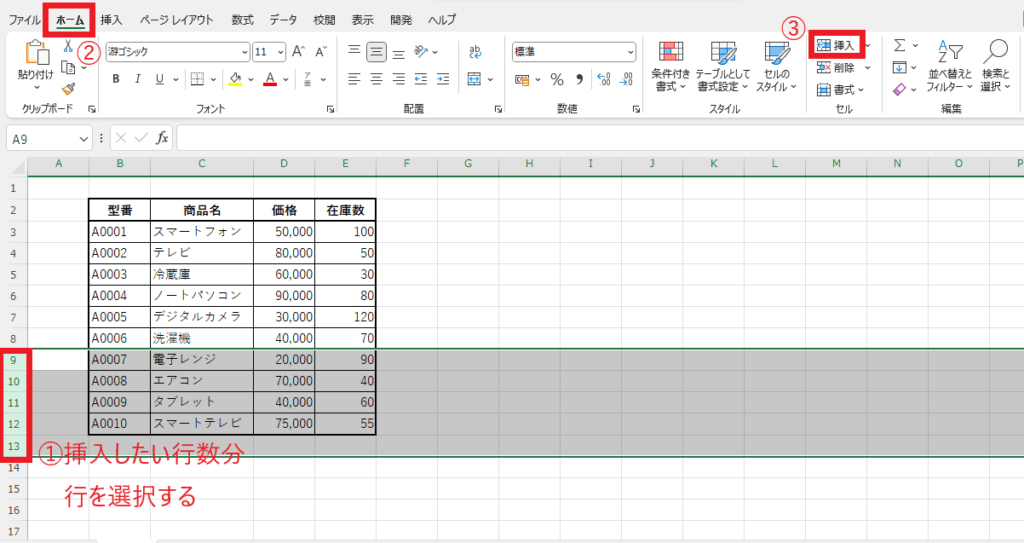Switch to the データ tab
The image size is (1024, 543).
[x=283, y=20]
